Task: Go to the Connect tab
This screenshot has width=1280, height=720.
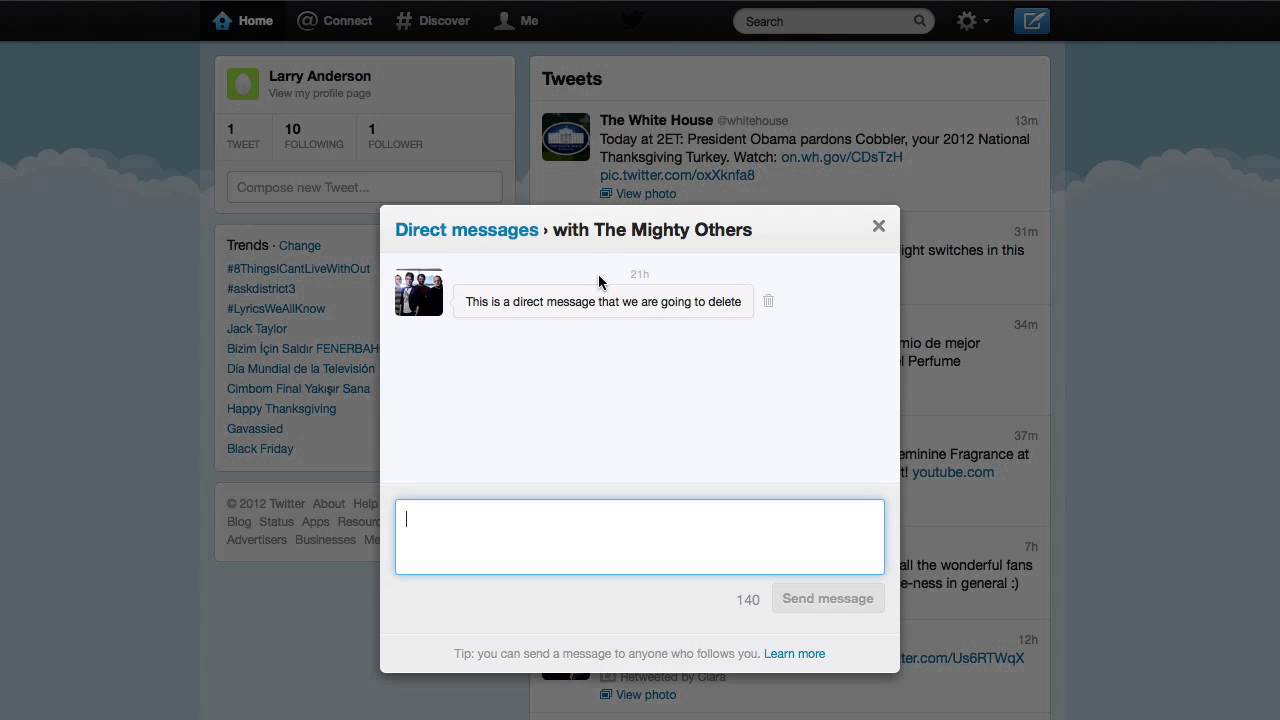Action: click(x=335, y=20)
